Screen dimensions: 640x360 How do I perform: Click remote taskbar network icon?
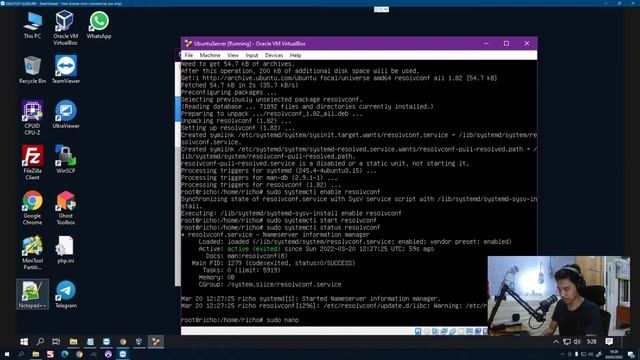point(567,341)
